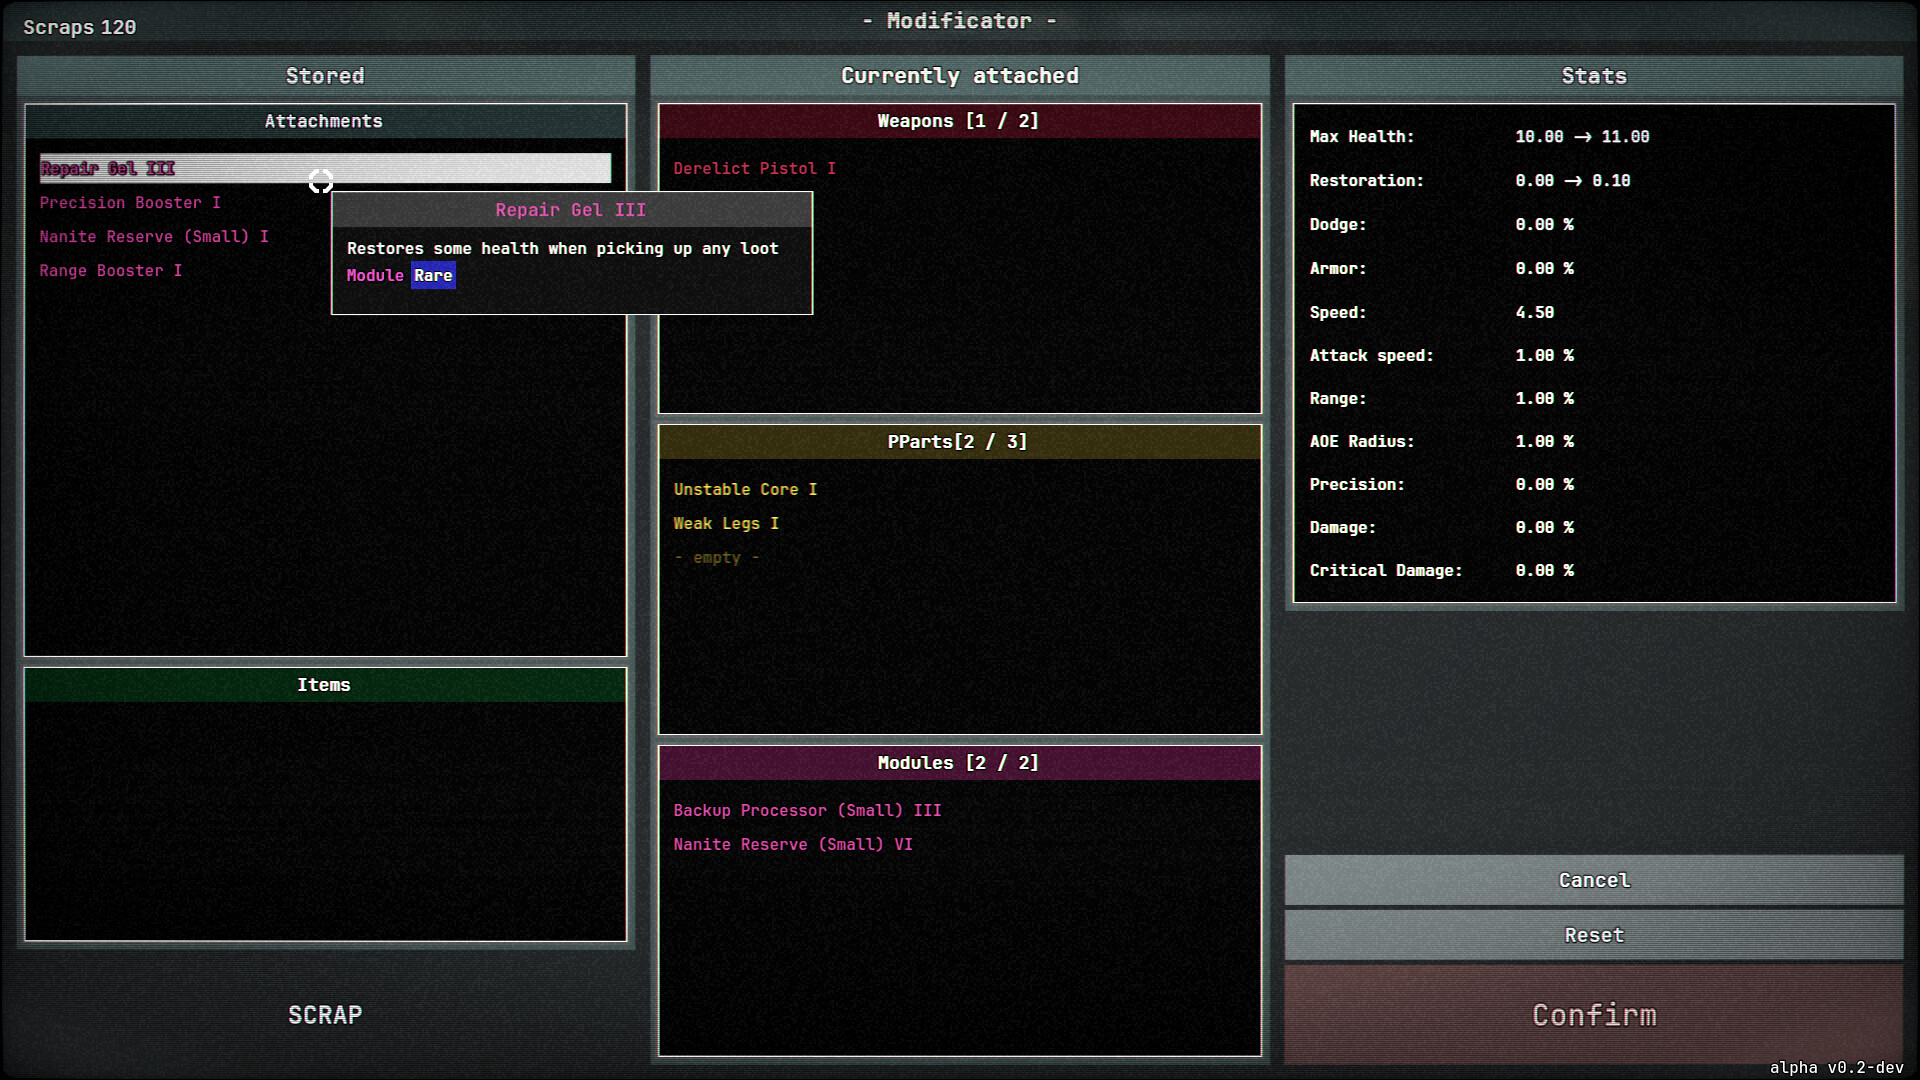
Task: Select Nanite Reserve (Small) I attachment
Action: point(153,236)
